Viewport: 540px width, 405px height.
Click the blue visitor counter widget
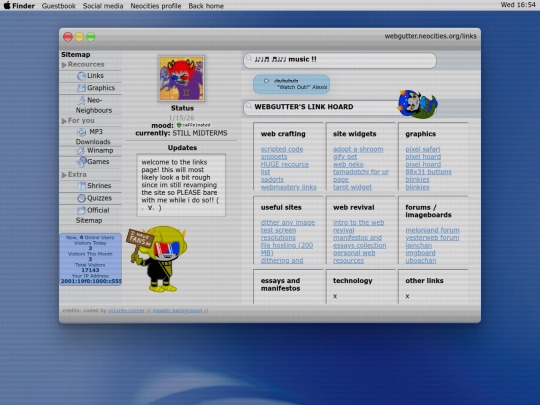click(91, 259)
